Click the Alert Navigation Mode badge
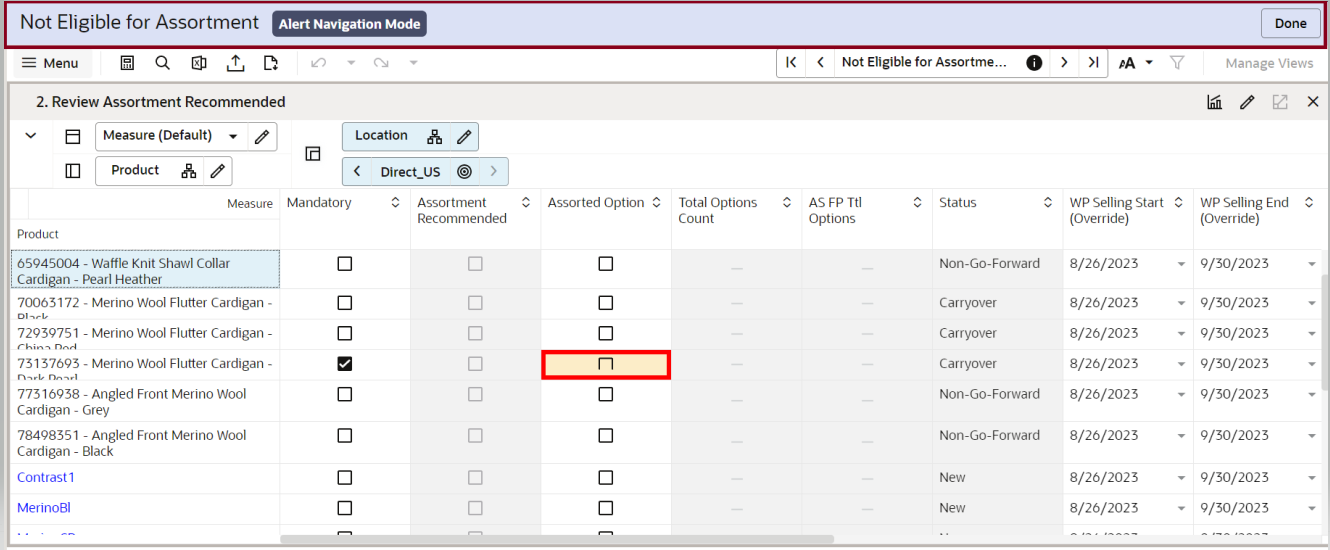Viewport: 1330px width, 550px height. click(349, 24)
